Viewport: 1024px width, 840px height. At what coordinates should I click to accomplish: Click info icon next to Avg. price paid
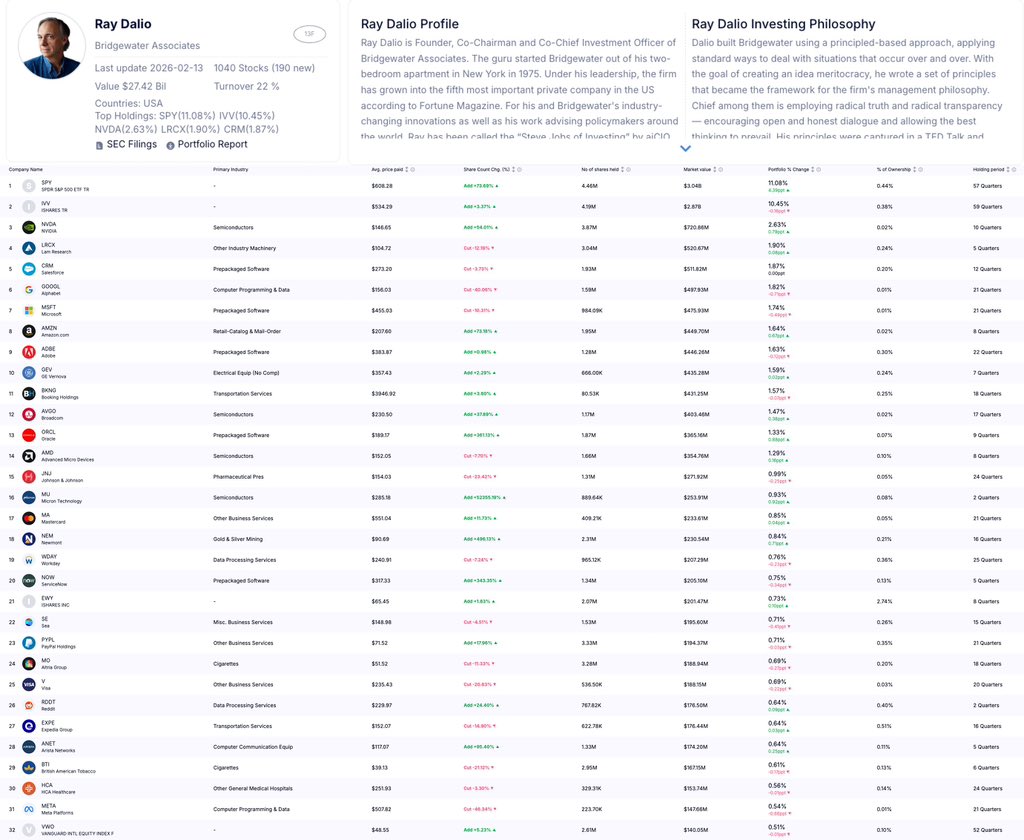(413, 169)
